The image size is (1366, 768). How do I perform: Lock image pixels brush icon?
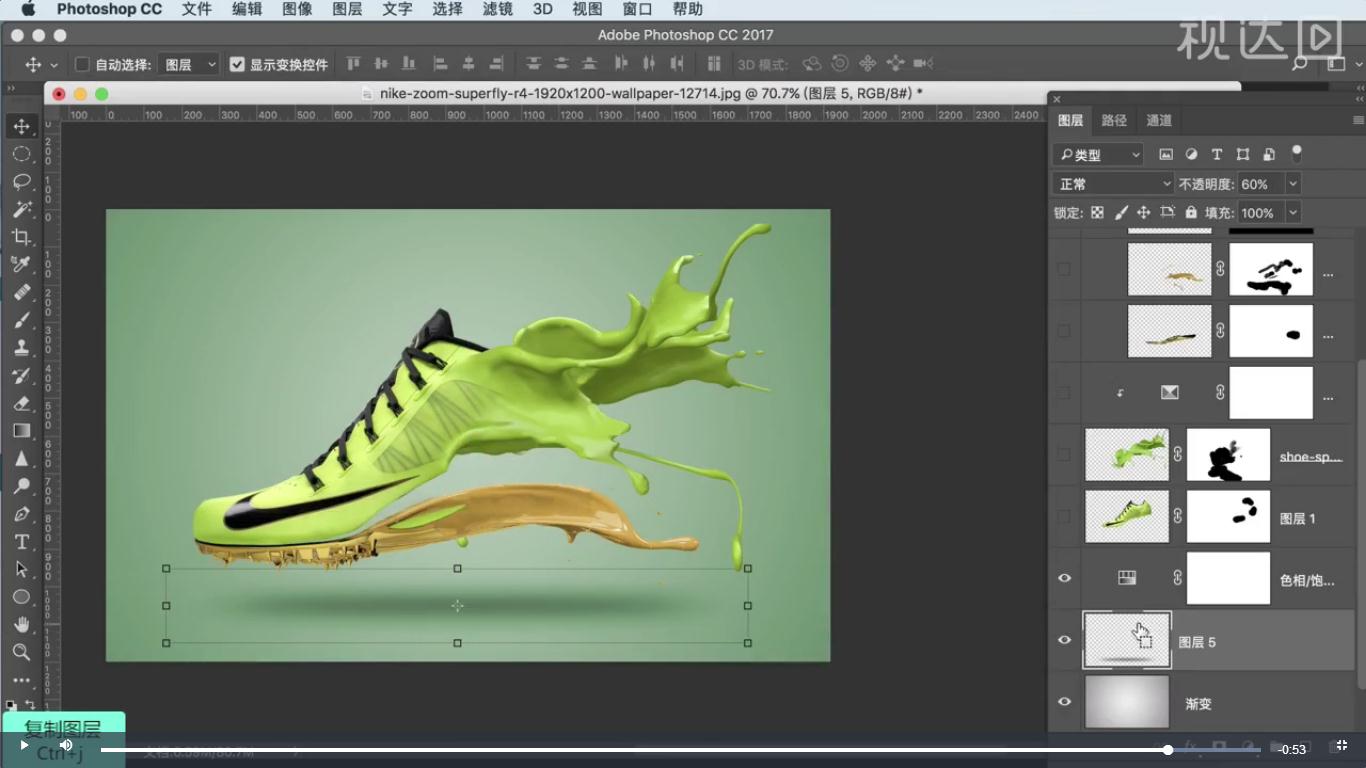[x=1121, y=212]
